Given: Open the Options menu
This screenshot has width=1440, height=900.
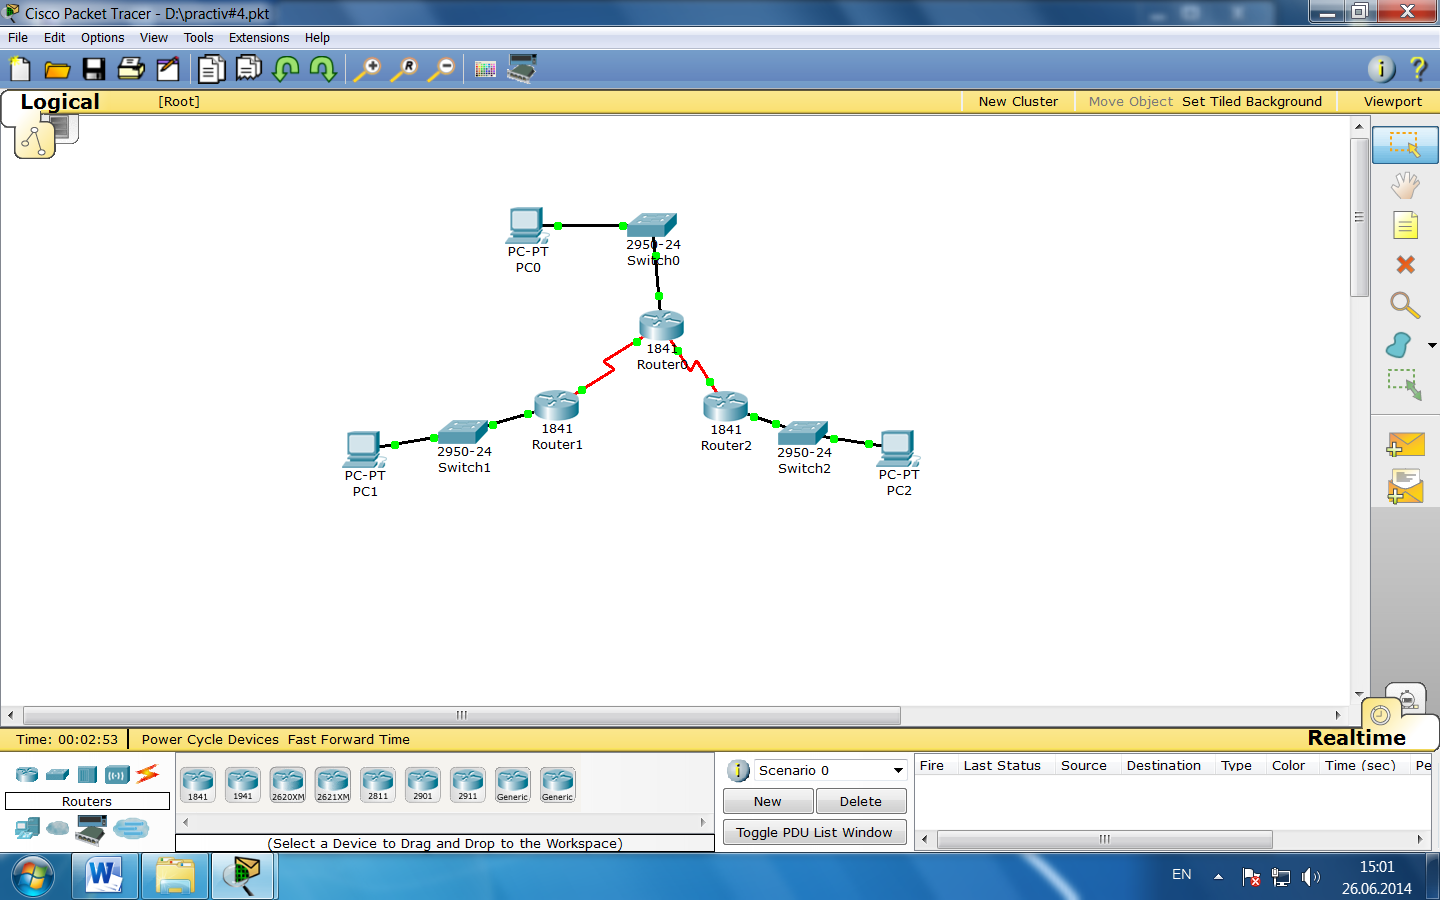Looking at the screenshot, I should 102,37.
